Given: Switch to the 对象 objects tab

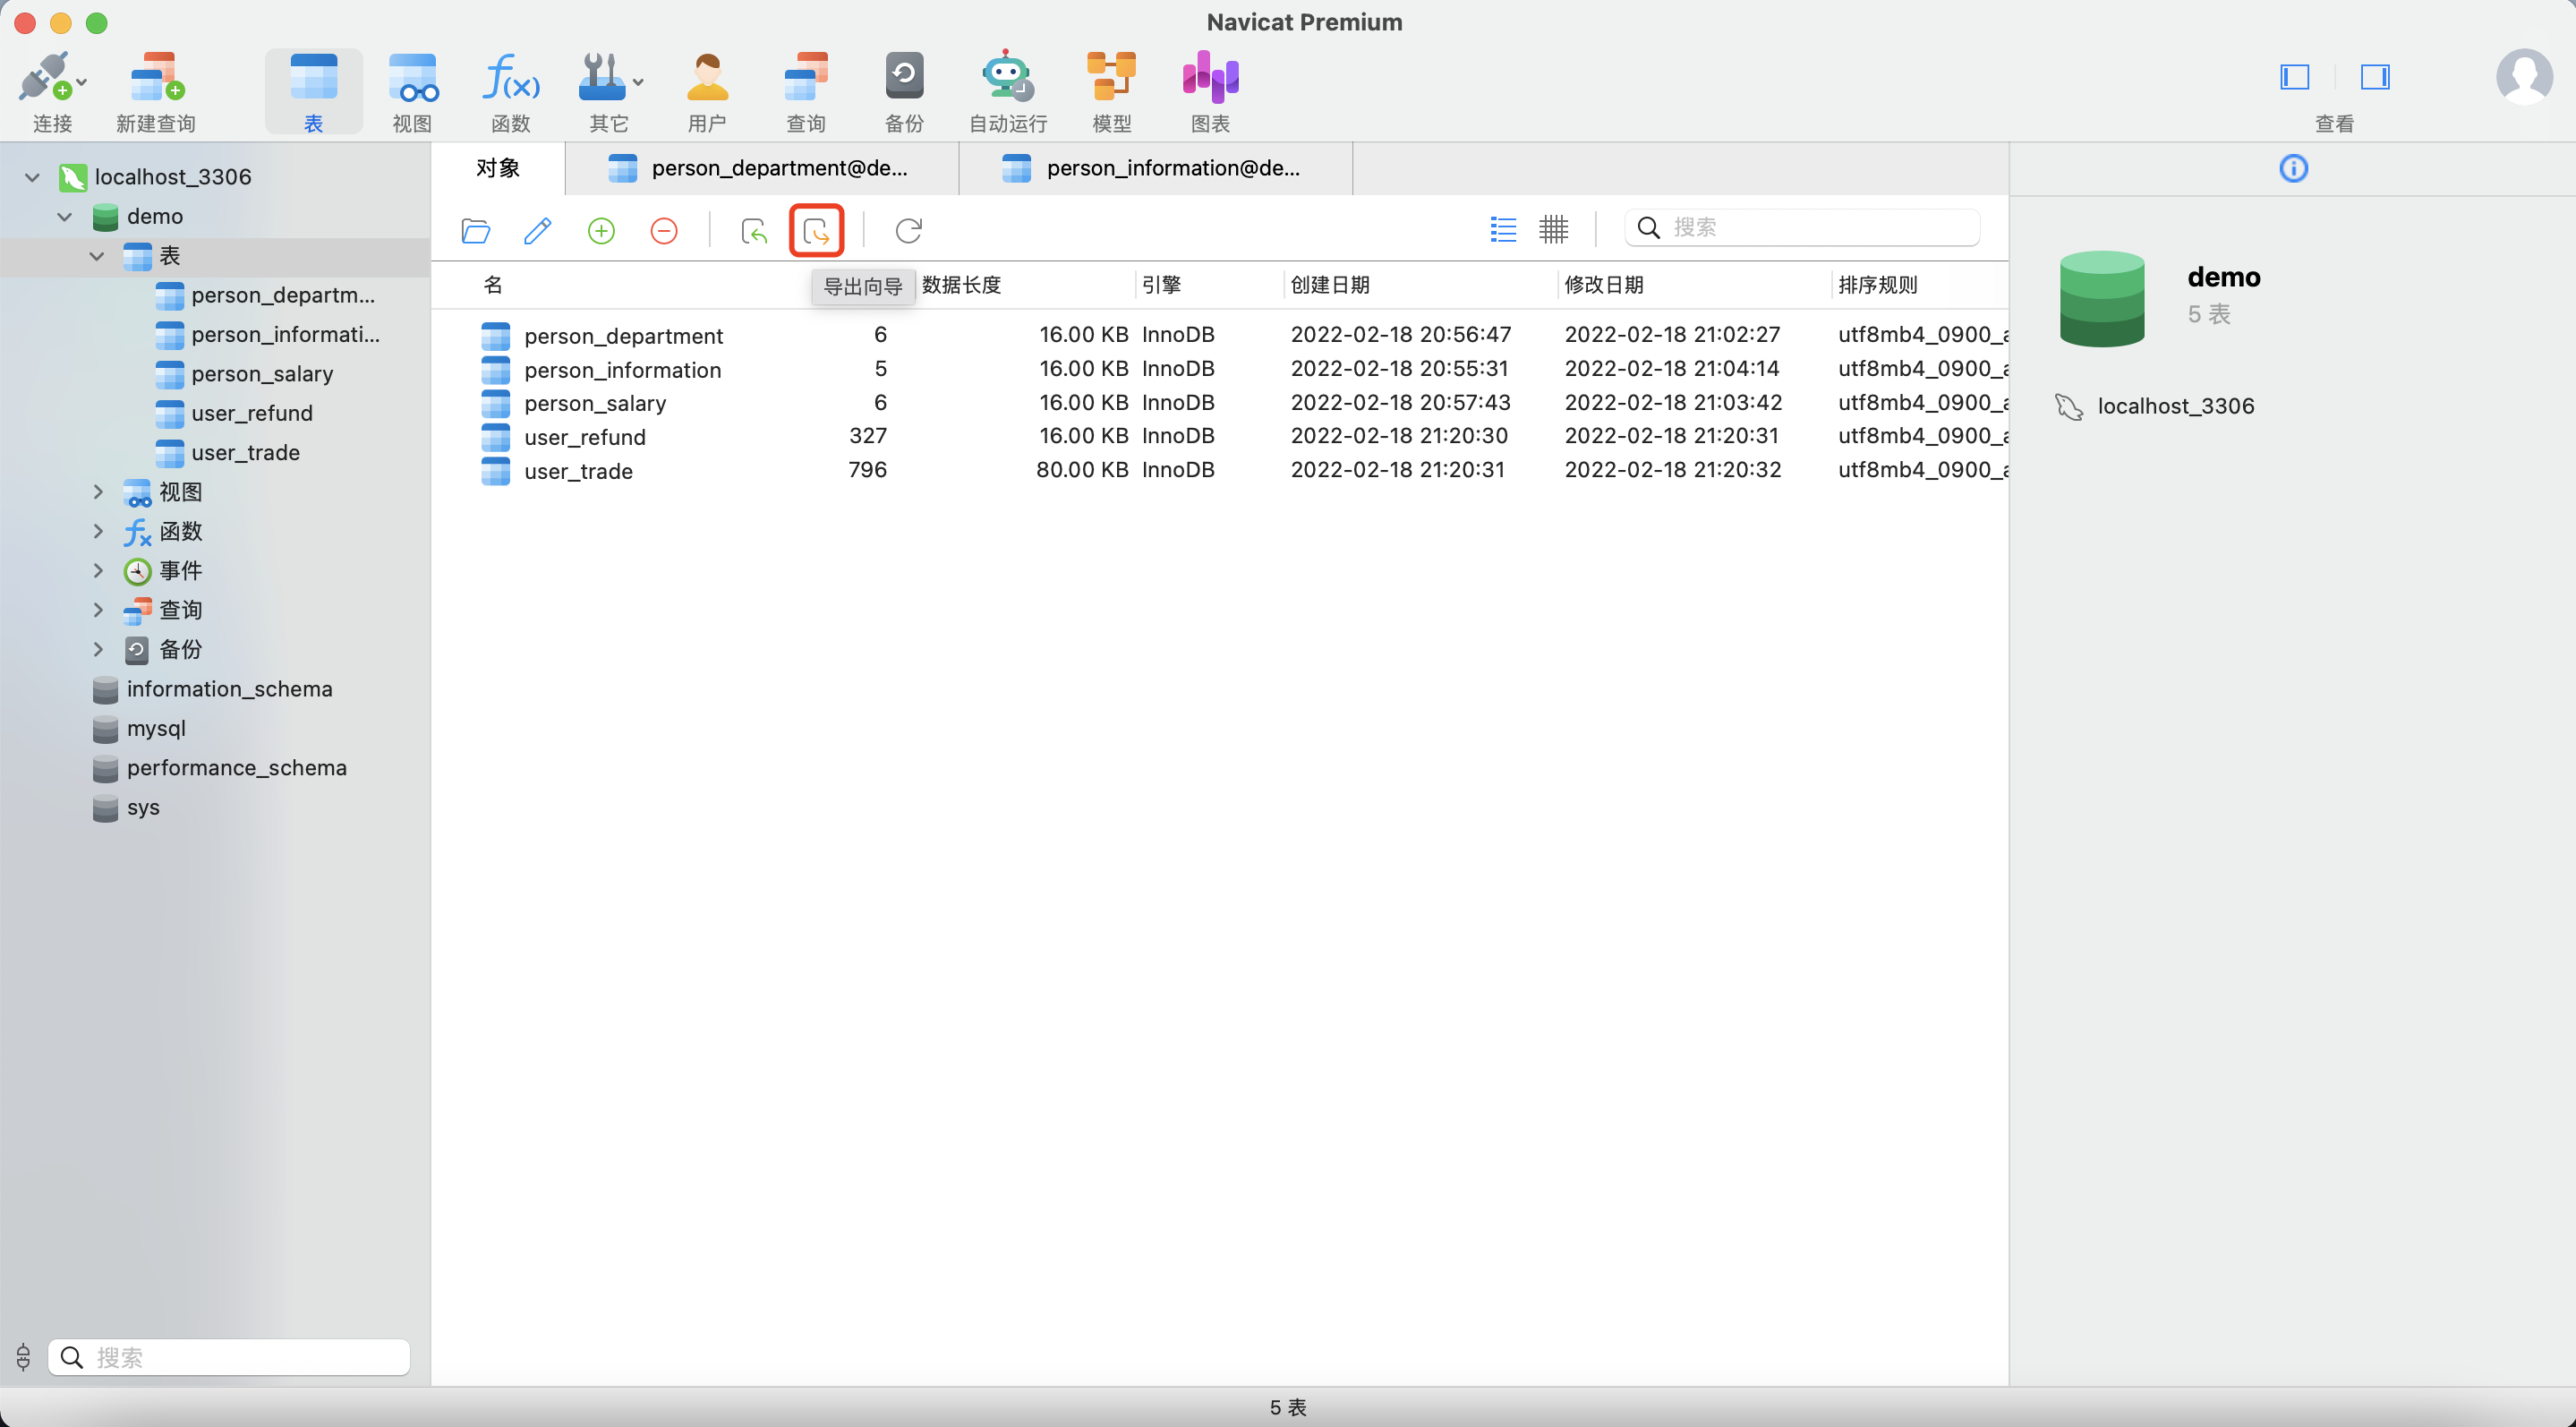Looking at the screenshot, I should (497, 168).
